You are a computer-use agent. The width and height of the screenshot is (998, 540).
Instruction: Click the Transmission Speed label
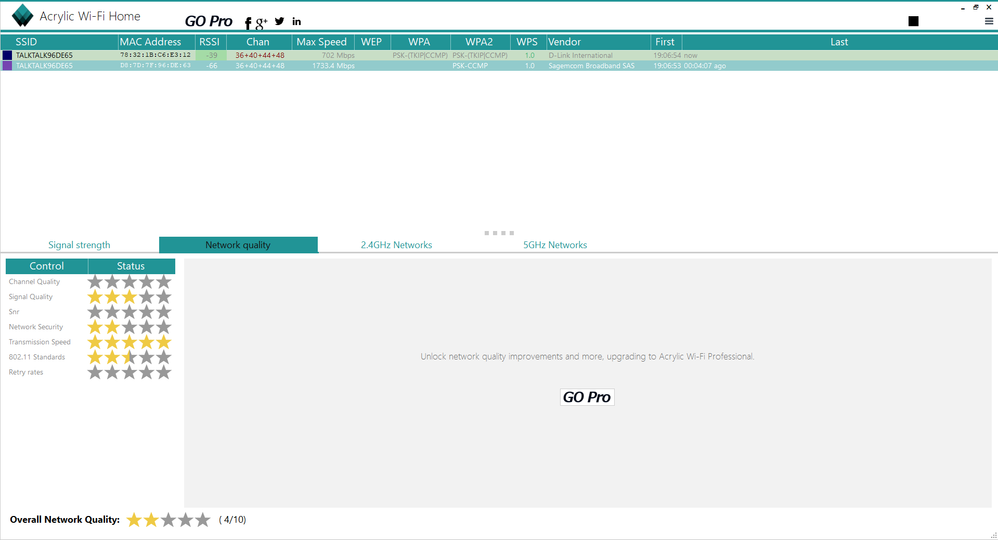point(39,342)
